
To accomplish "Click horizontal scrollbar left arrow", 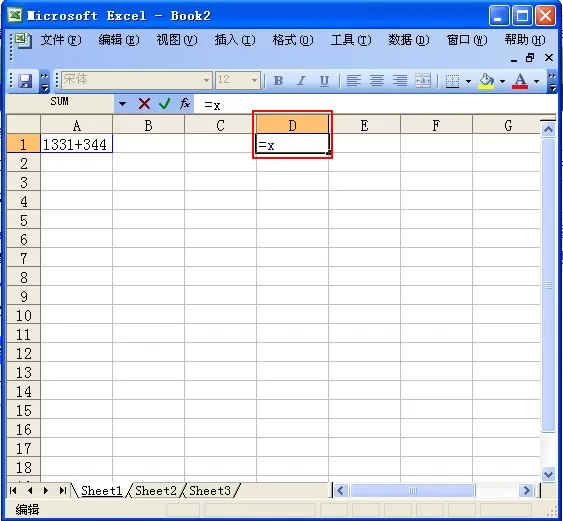I will (x=341, y=490).
